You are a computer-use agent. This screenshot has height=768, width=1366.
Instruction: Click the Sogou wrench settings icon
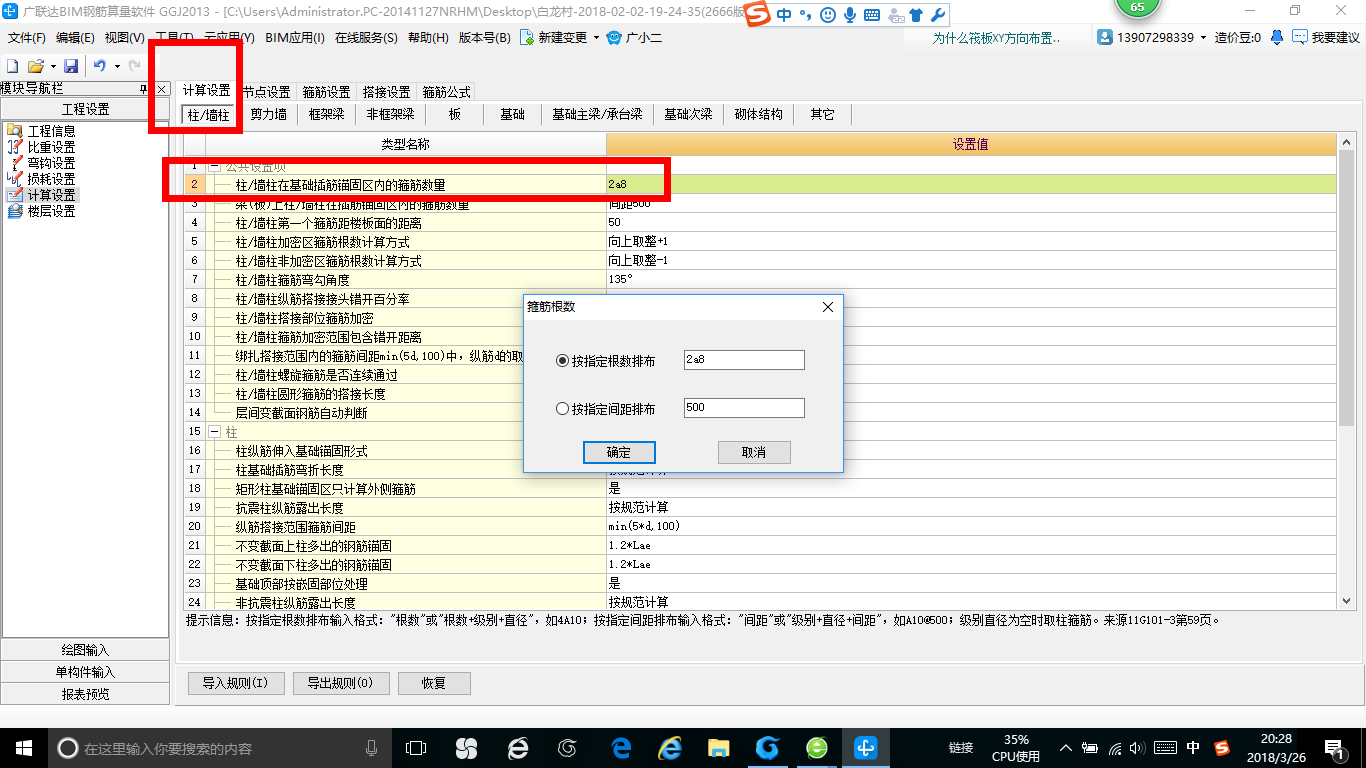[x=937, y=15]
